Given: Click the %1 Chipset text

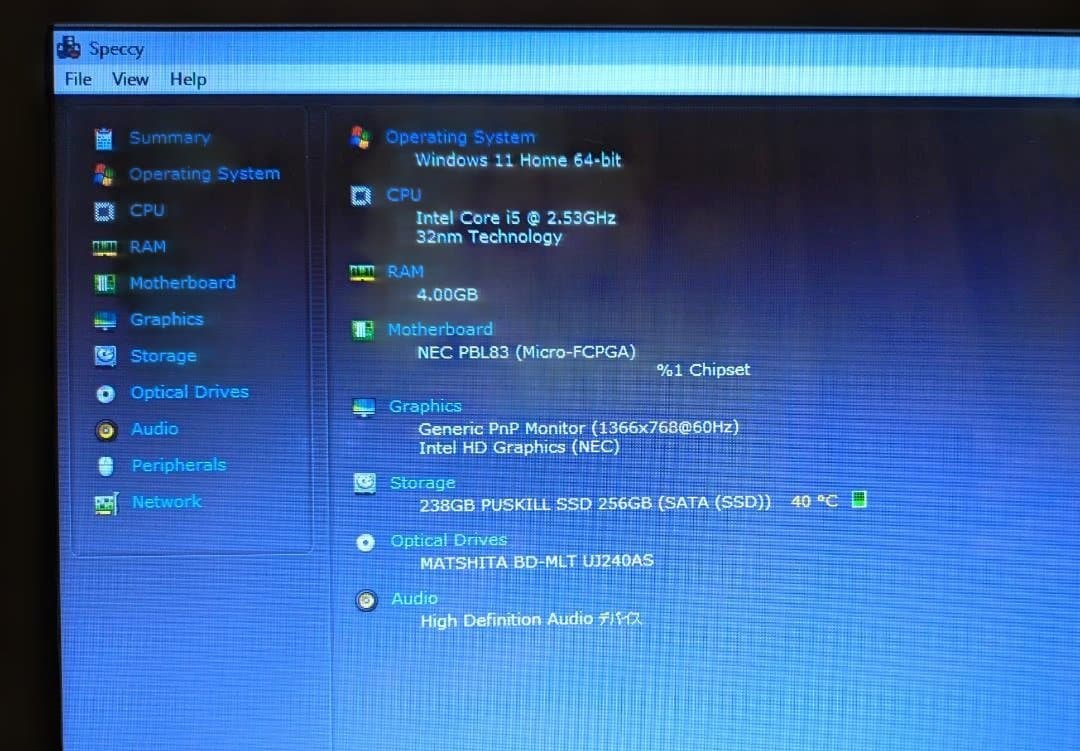Looking at the screenshot, I should point(703,370).
